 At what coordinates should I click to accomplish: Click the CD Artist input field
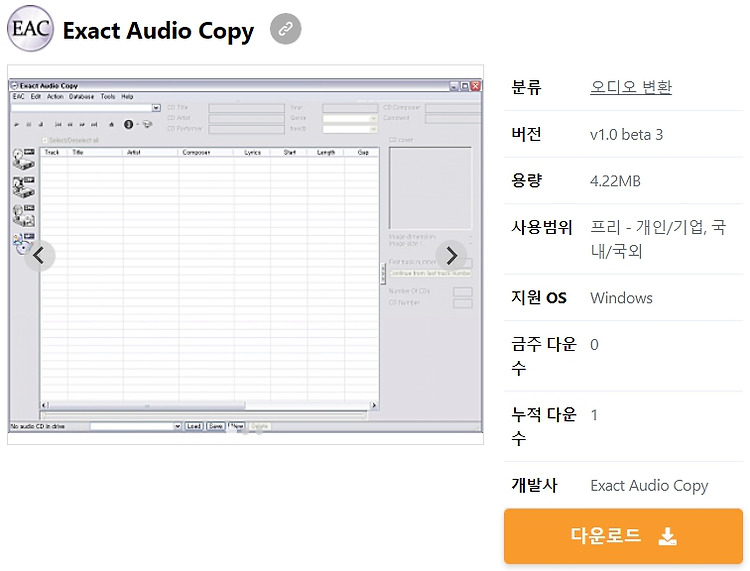coord(246,118)
